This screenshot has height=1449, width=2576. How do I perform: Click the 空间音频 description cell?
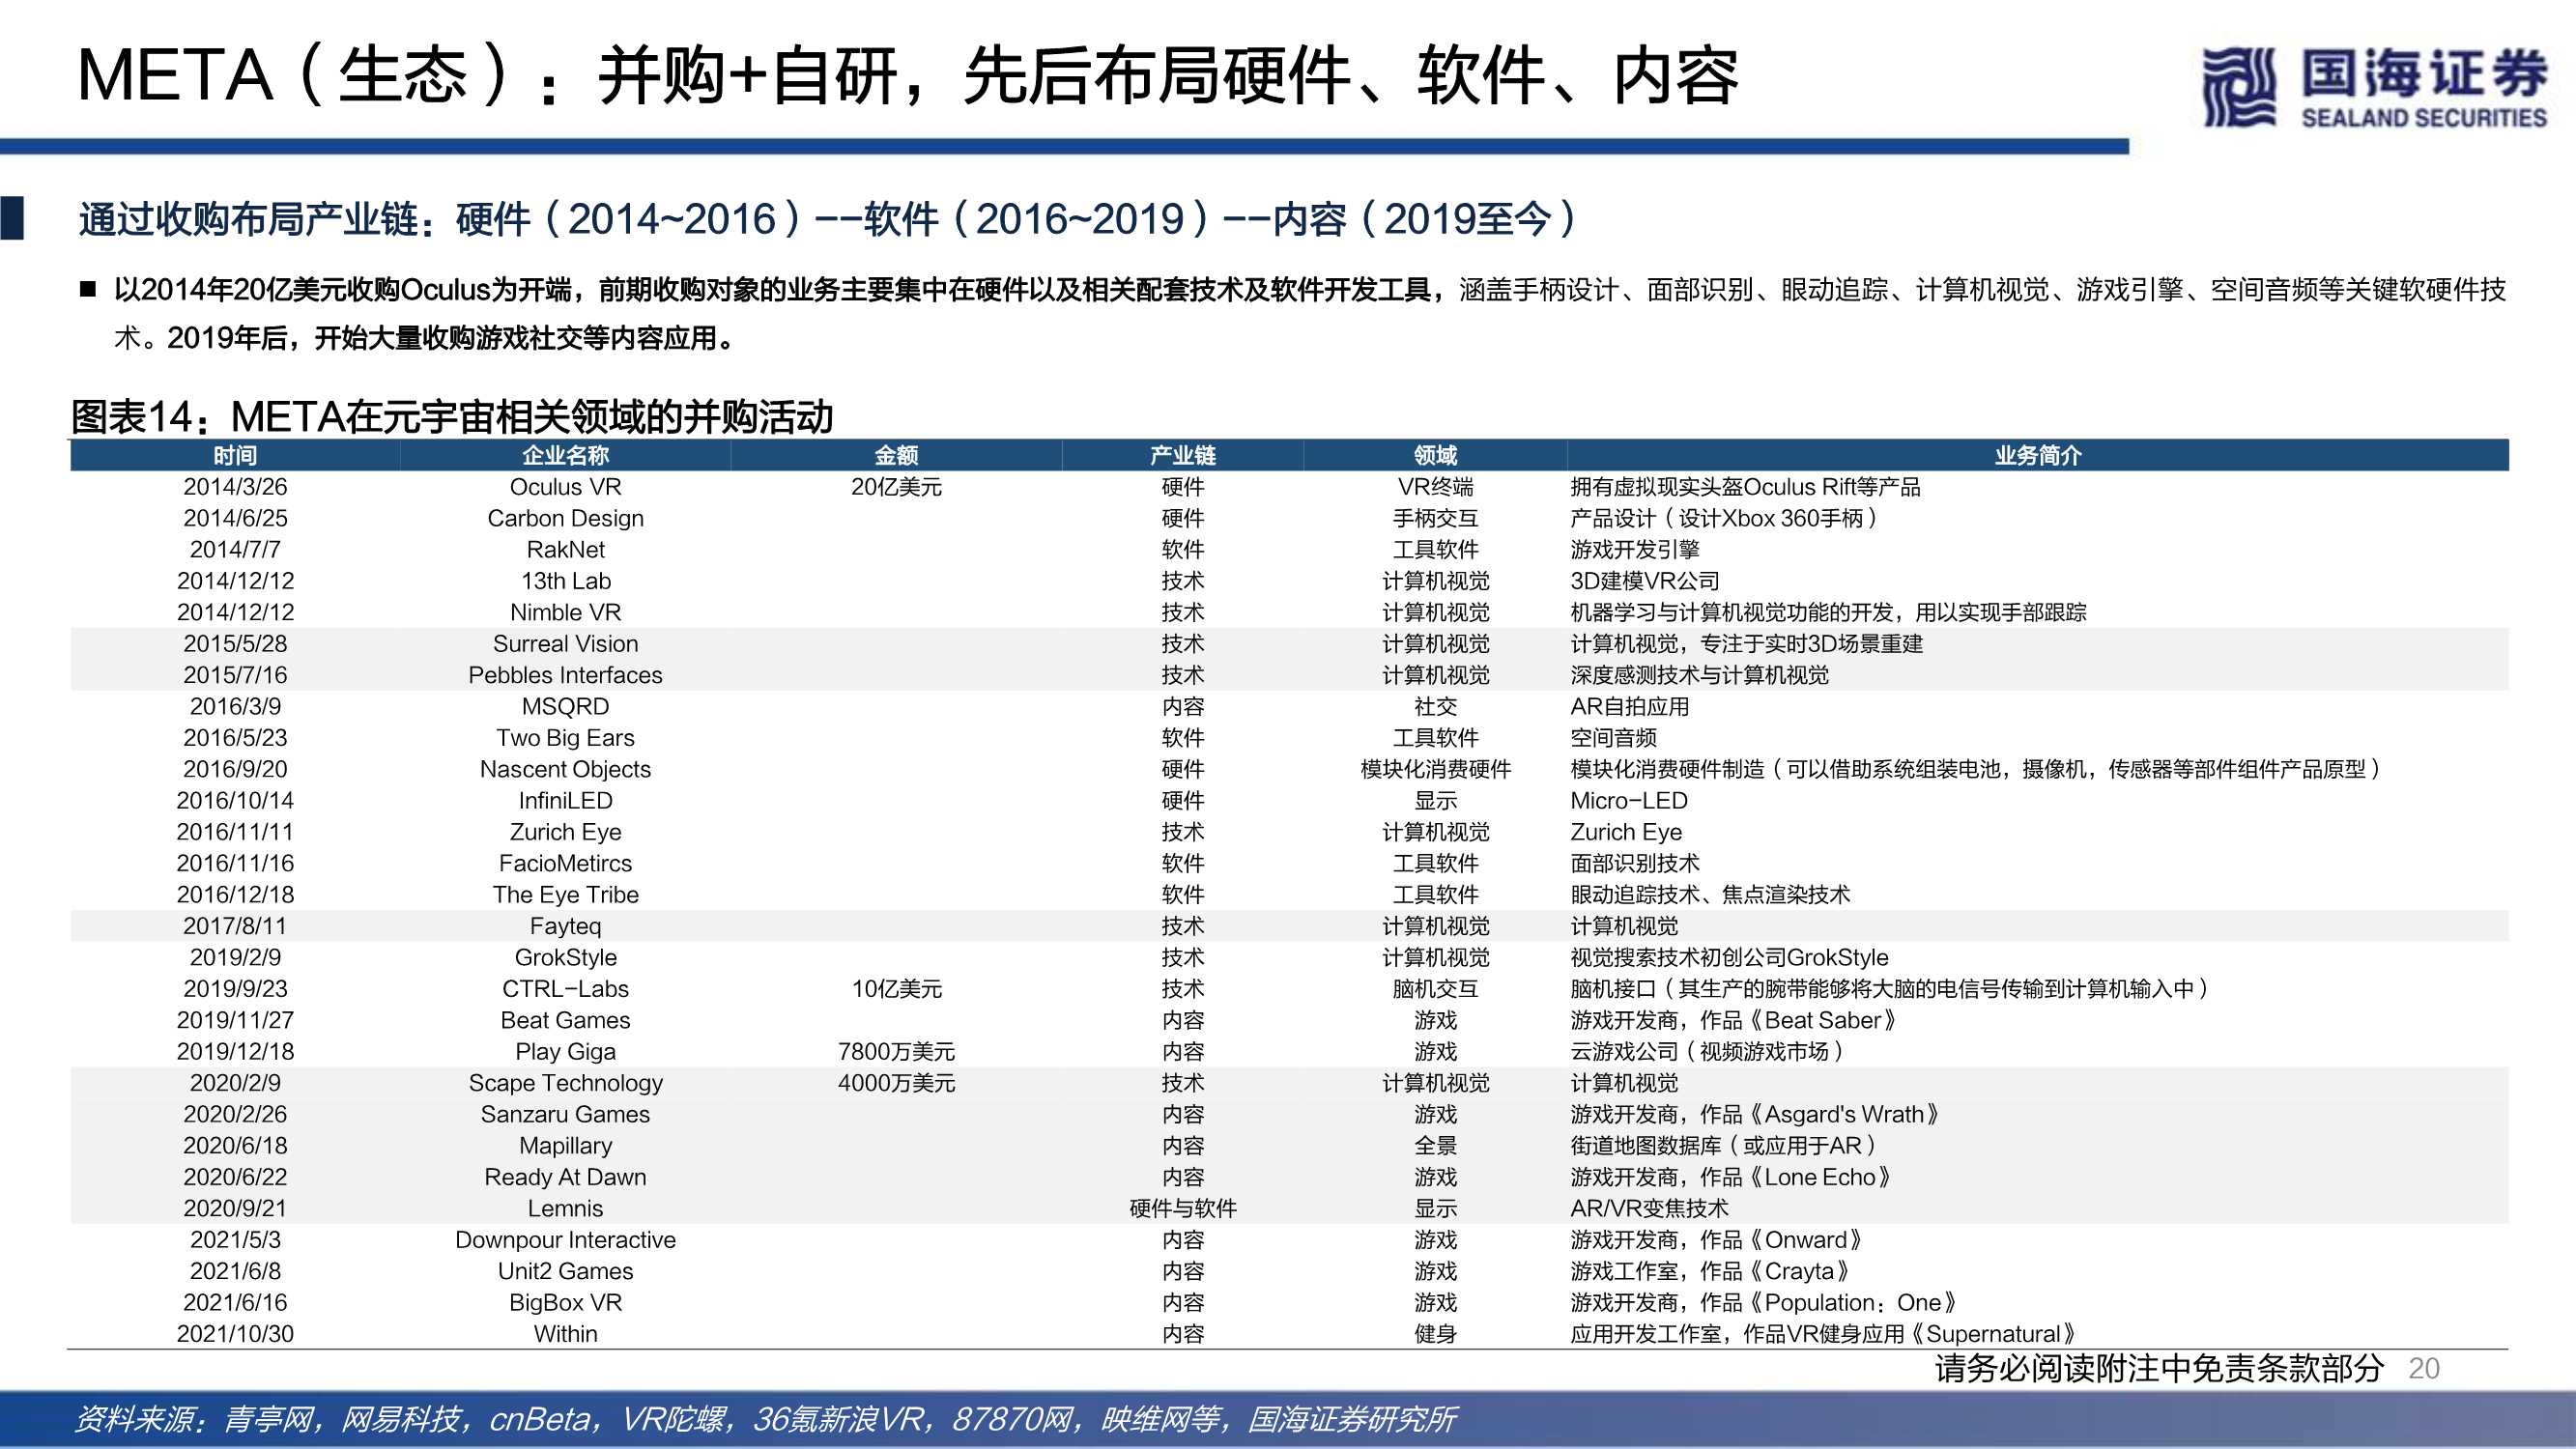[1613, 738]
